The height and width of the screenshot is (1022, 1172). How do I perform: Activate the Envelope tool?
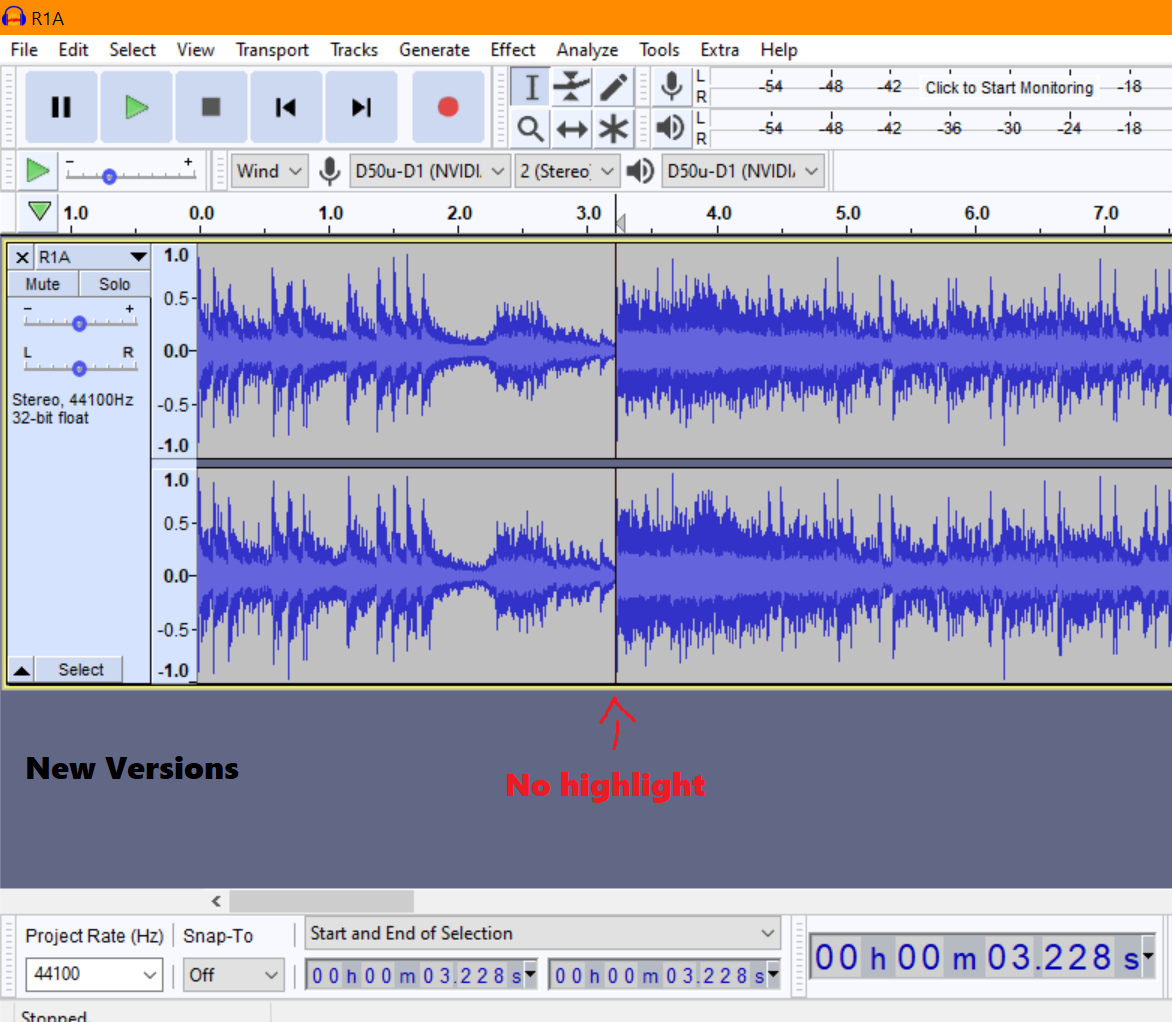point(571,87)
